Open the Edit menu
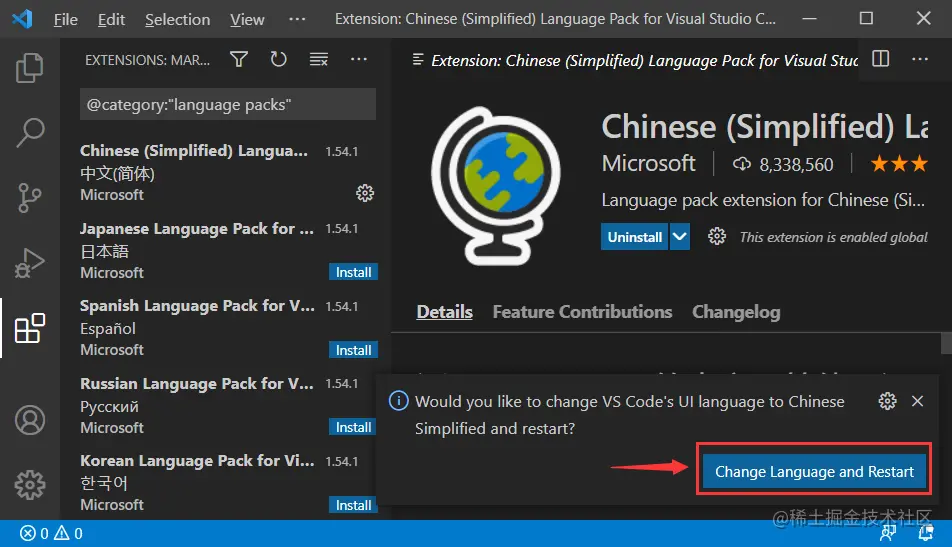 [x=111, y=19]
